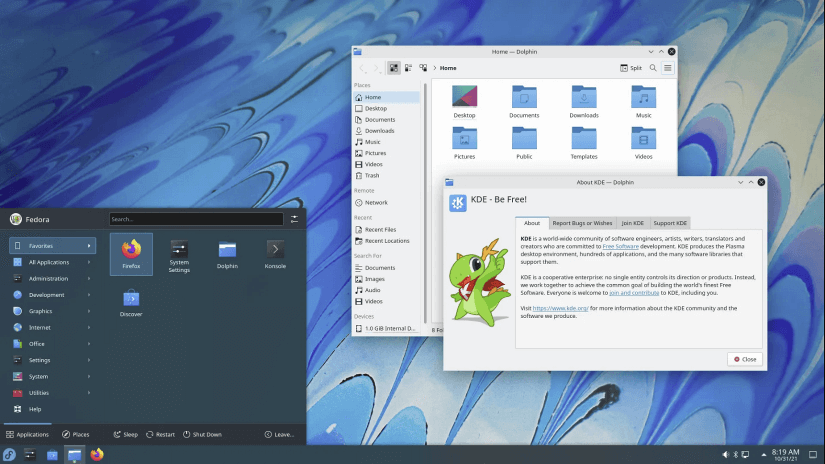Viewport: 825px width, 464px height.
Task: Open the Pictures folder icon in Dolphin file view
Action: (x=464, y=143)
